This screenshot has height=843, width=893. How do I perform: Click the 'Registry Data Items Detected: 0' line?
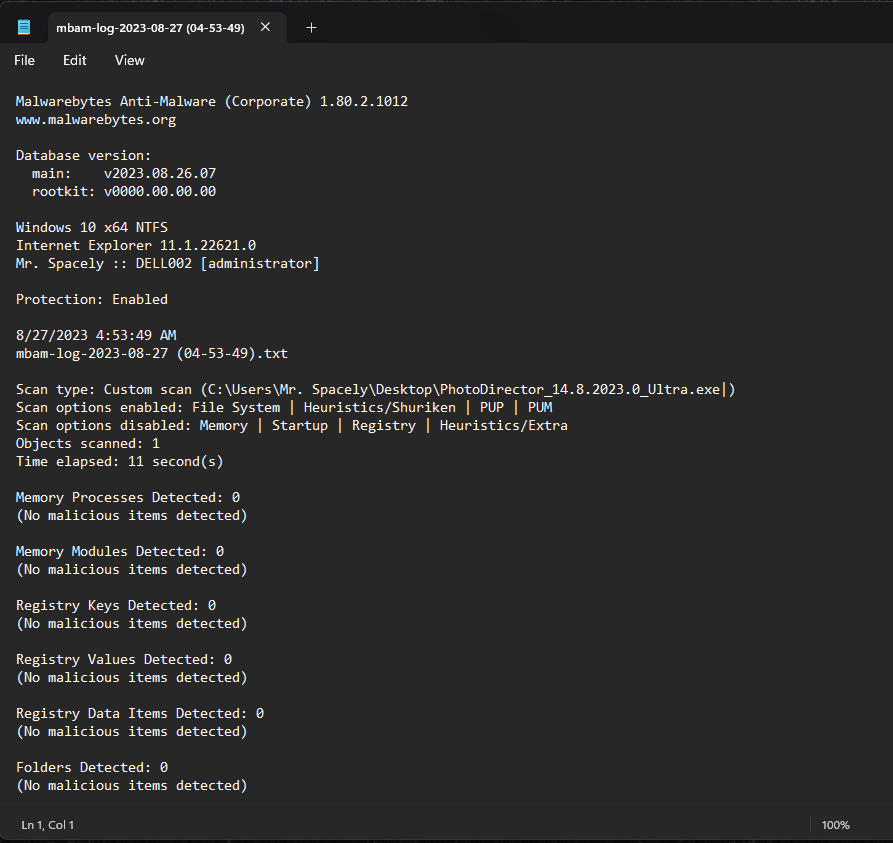(140, 714)
